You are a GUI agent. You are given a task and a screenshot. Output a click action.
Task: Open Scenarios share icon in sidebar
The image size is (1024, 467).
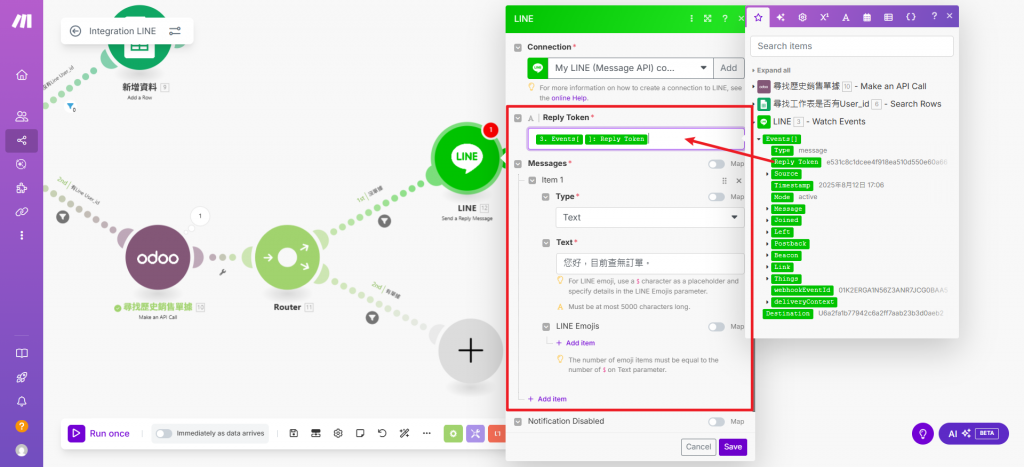pyautogui.click(x=22, y=140)
